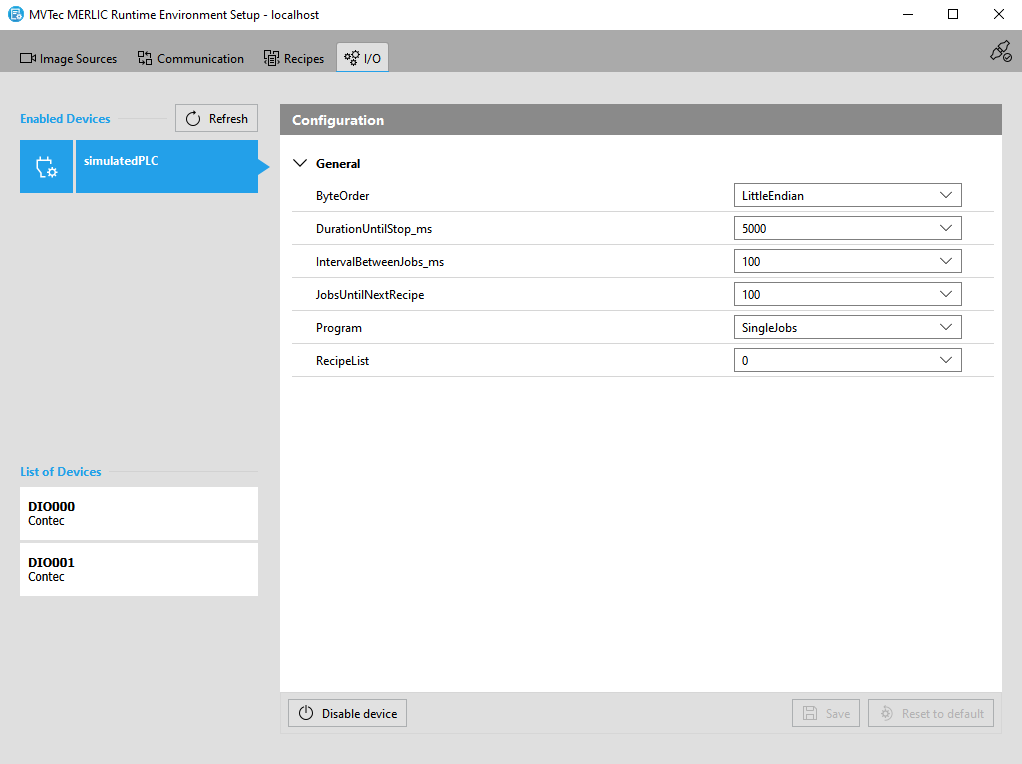Expand the DurationUntilStop_ms dropdown

tap(847, 229)
